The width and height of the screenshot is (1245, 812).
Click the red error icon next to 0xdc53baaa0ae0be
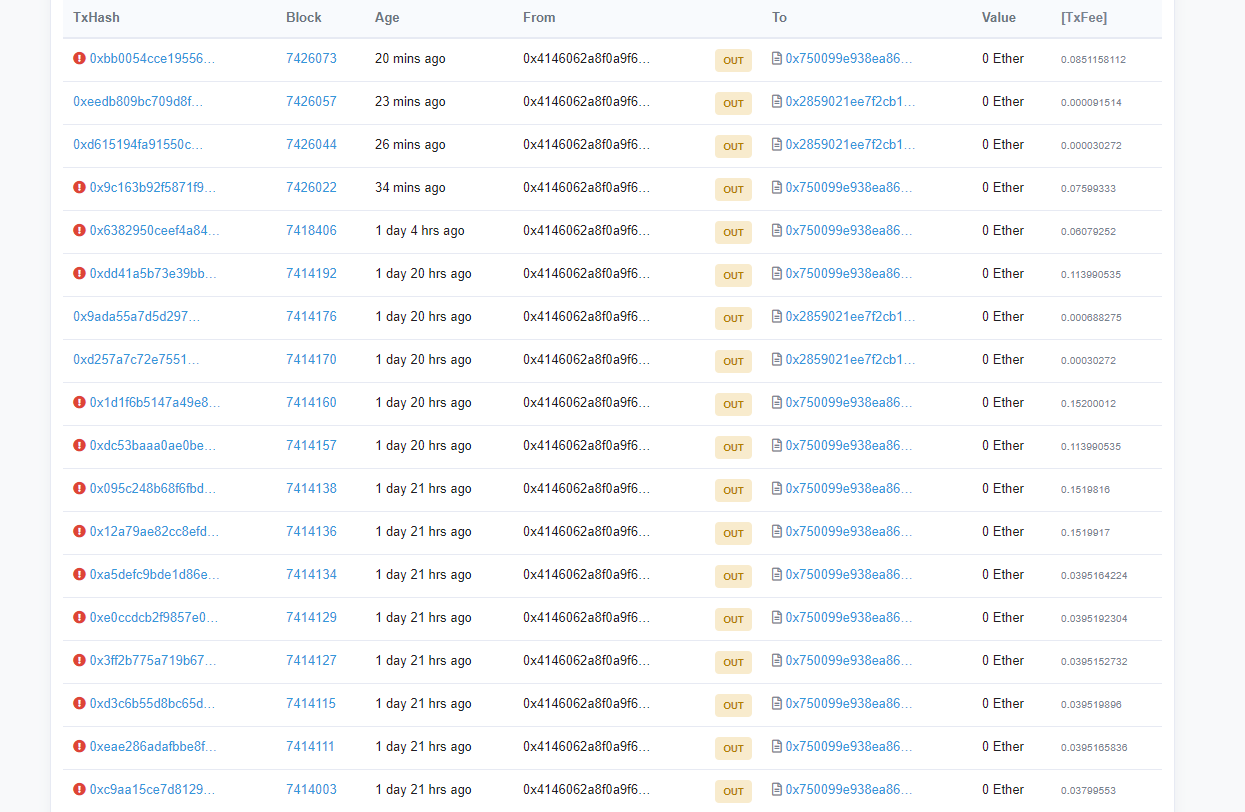[80, 445]
